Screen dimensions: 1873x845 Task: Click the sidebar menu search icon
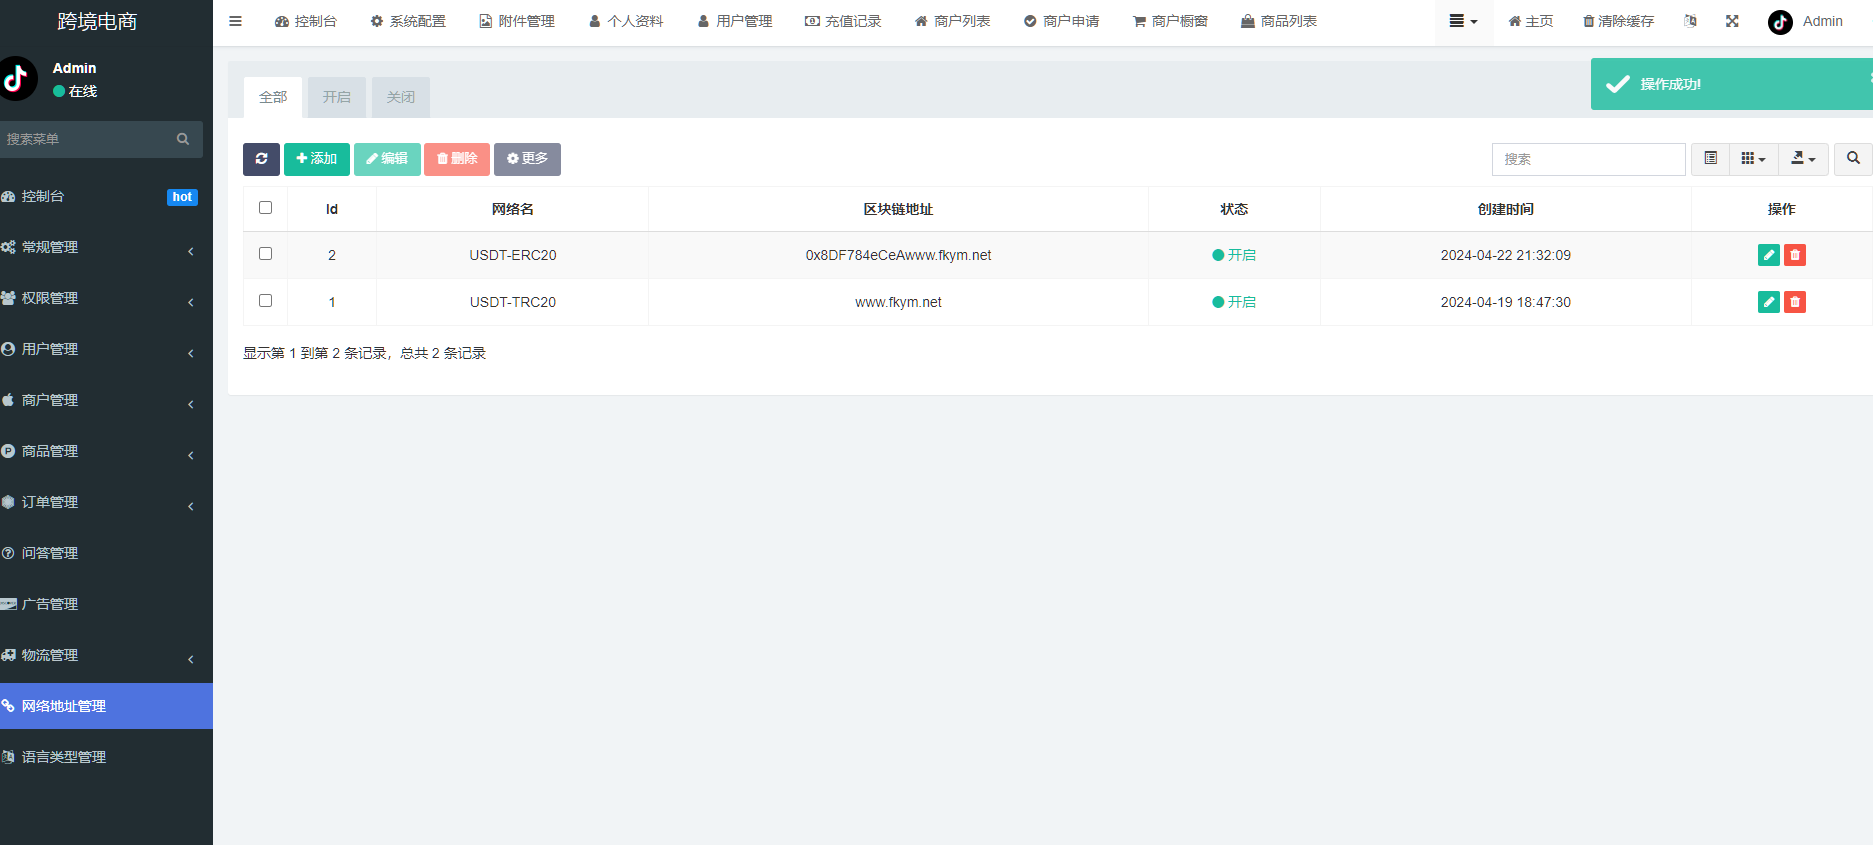click(x=183, y=139)
